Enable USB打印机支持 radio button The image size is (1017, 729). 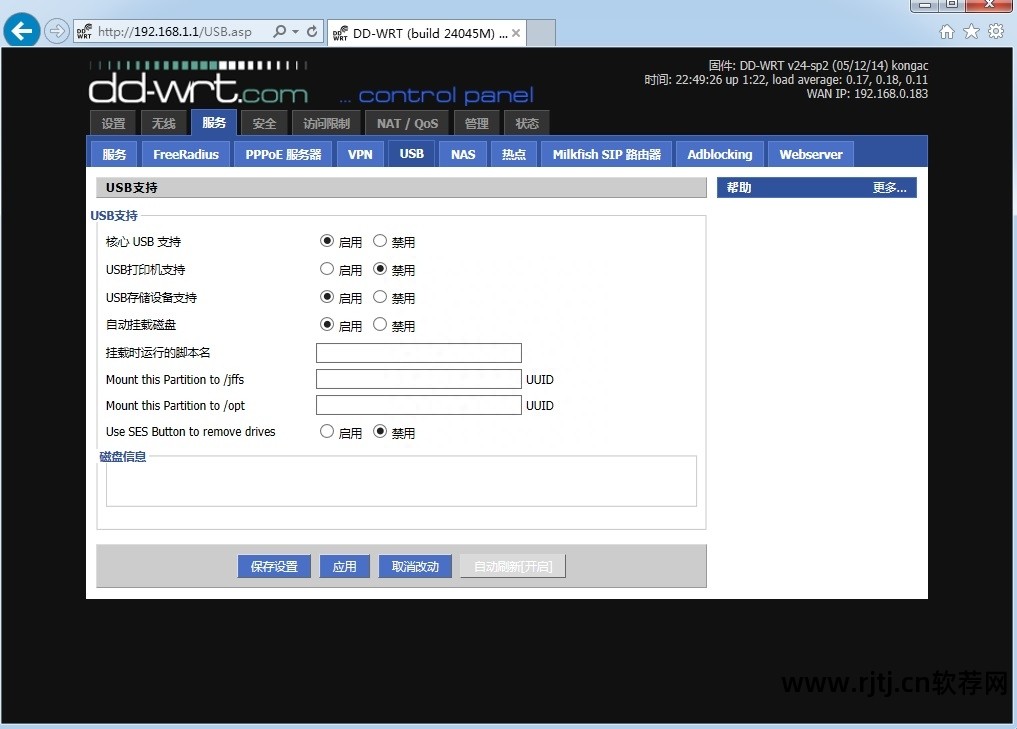coord(327,269)
